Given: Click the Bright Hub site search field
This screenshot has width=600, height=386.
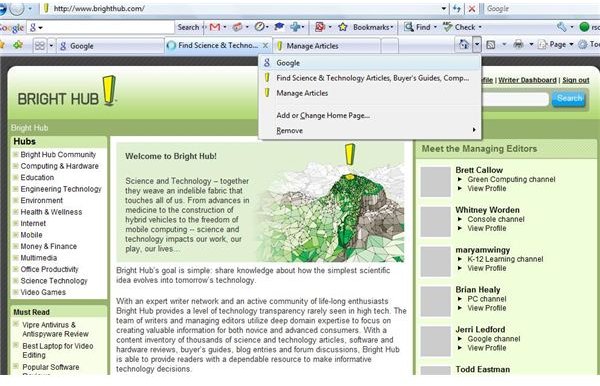Looking at the screenshot, I should point(515,99).
